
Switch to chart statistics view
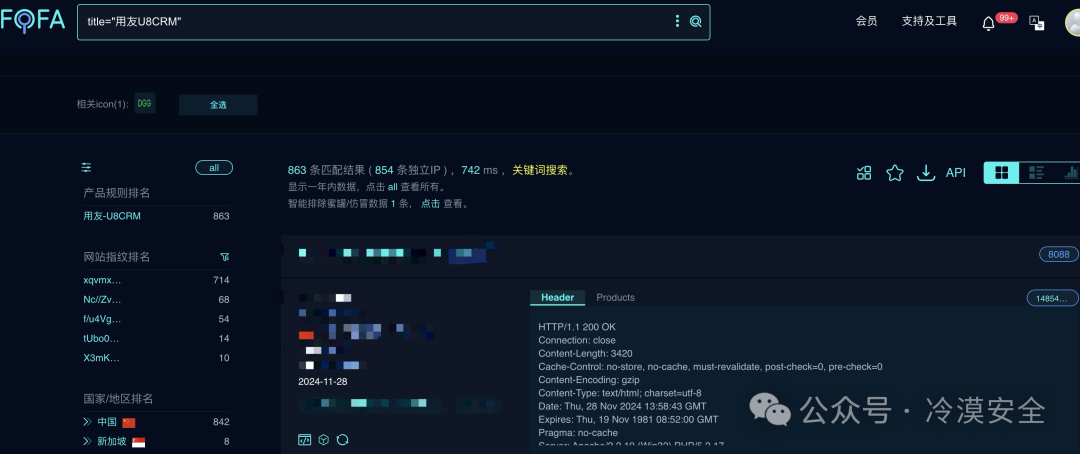click(1070, 173)
